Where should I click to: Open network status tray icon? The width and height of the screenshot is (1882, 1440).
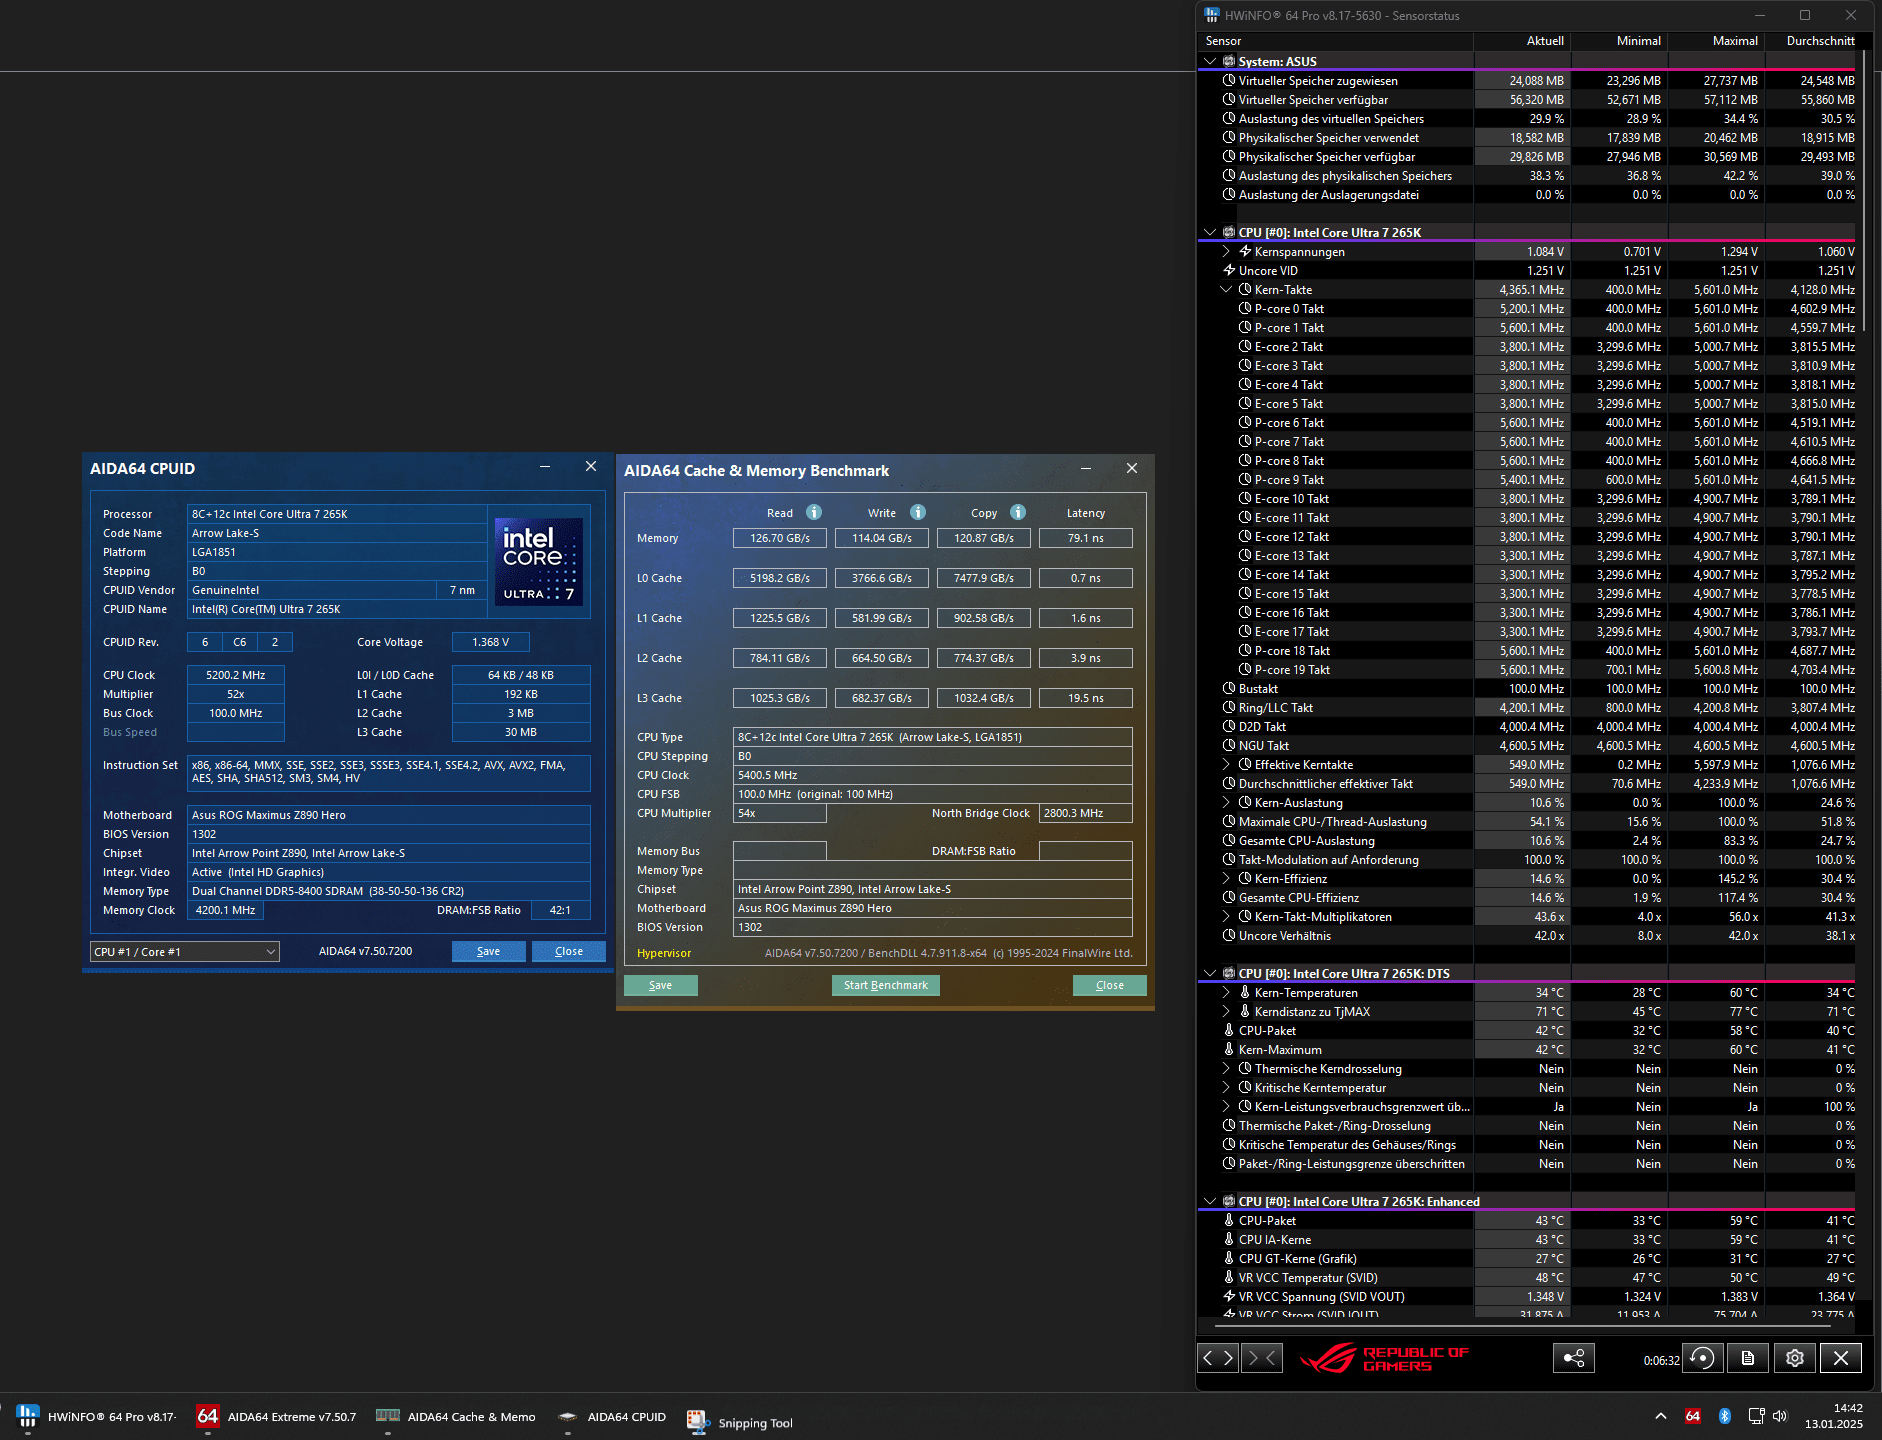[x=1756, y=1416]
